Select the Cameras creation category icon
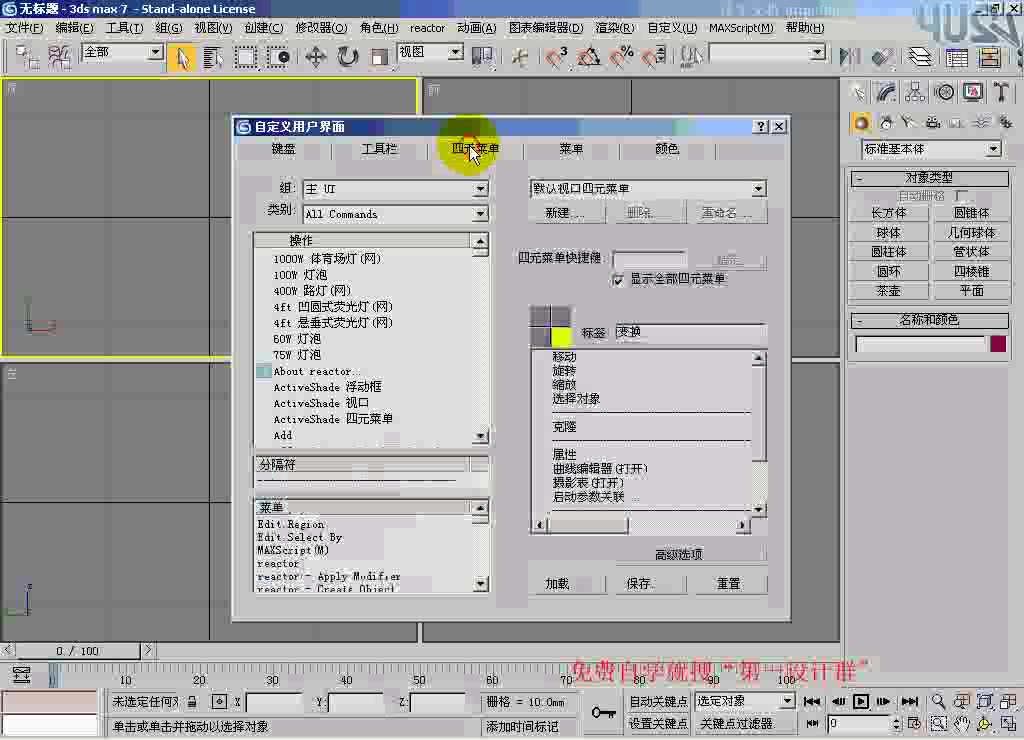Screen dimensions: 1024x740 (932, 122)
